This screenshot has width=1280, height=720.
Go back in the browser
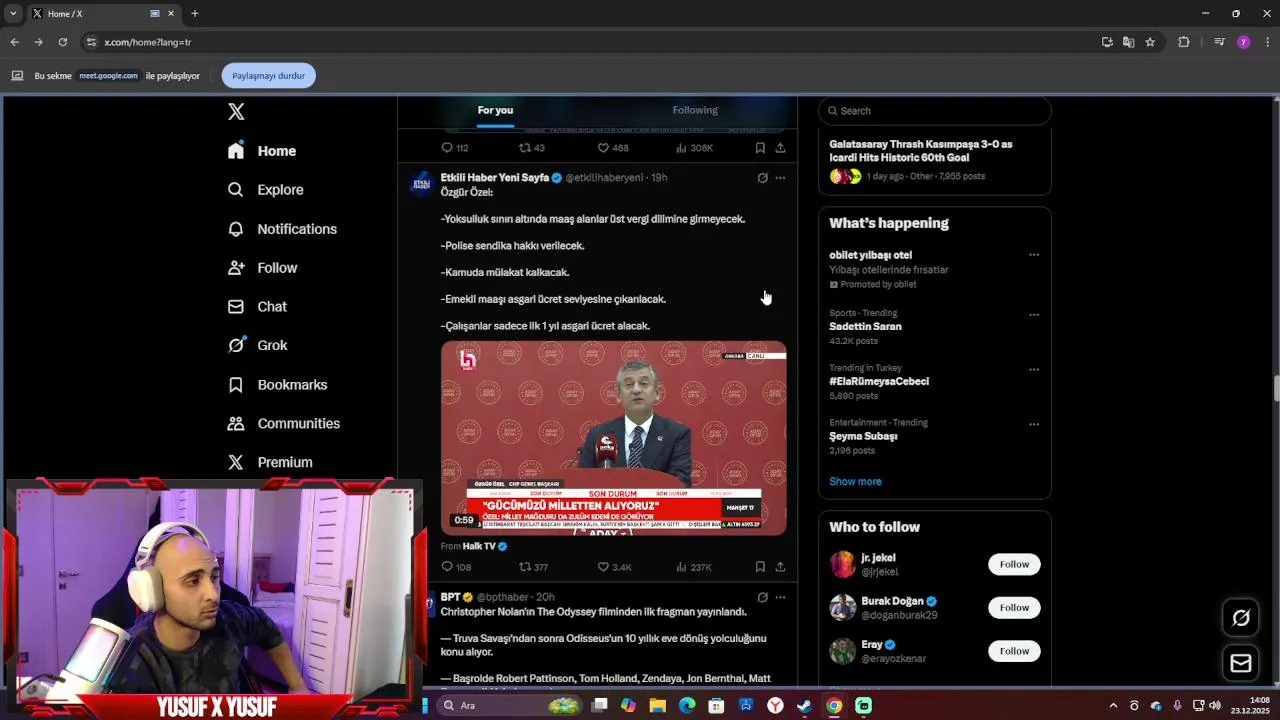[x=14, y=42]
